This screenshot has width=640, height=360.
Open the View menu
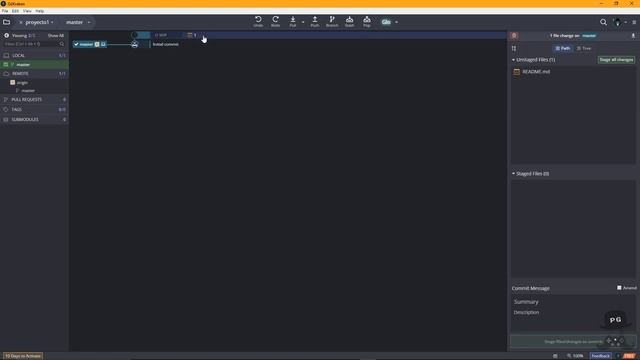point(27,11)
